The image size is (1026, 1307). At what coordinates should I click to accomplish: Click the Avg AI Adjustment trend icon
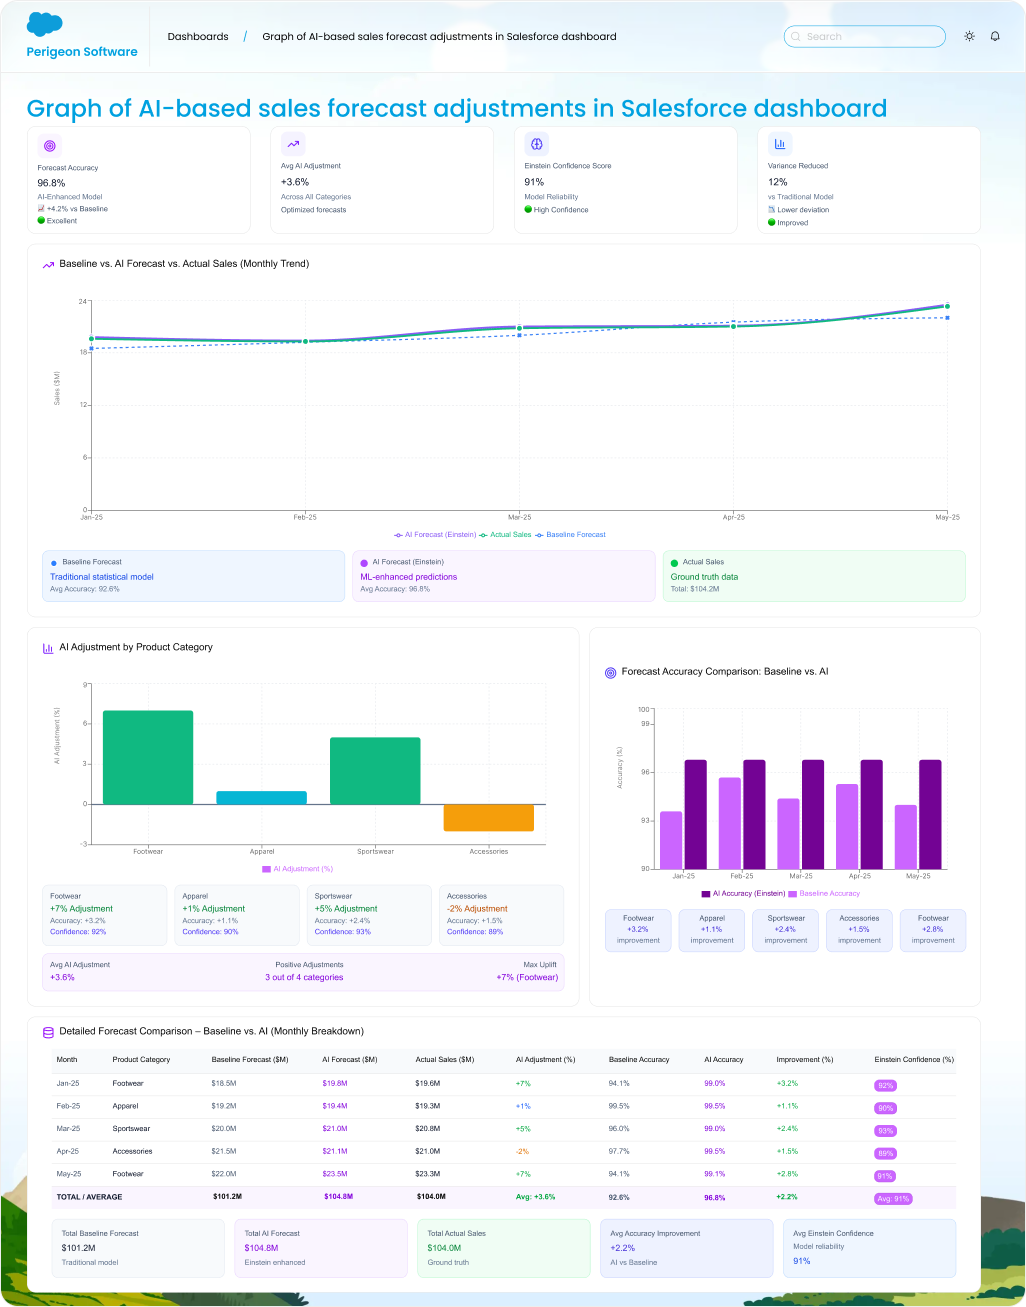293,143
